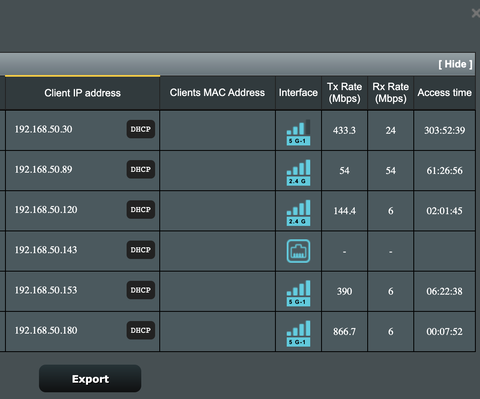Click access time 303:52:39

[444, 130]
